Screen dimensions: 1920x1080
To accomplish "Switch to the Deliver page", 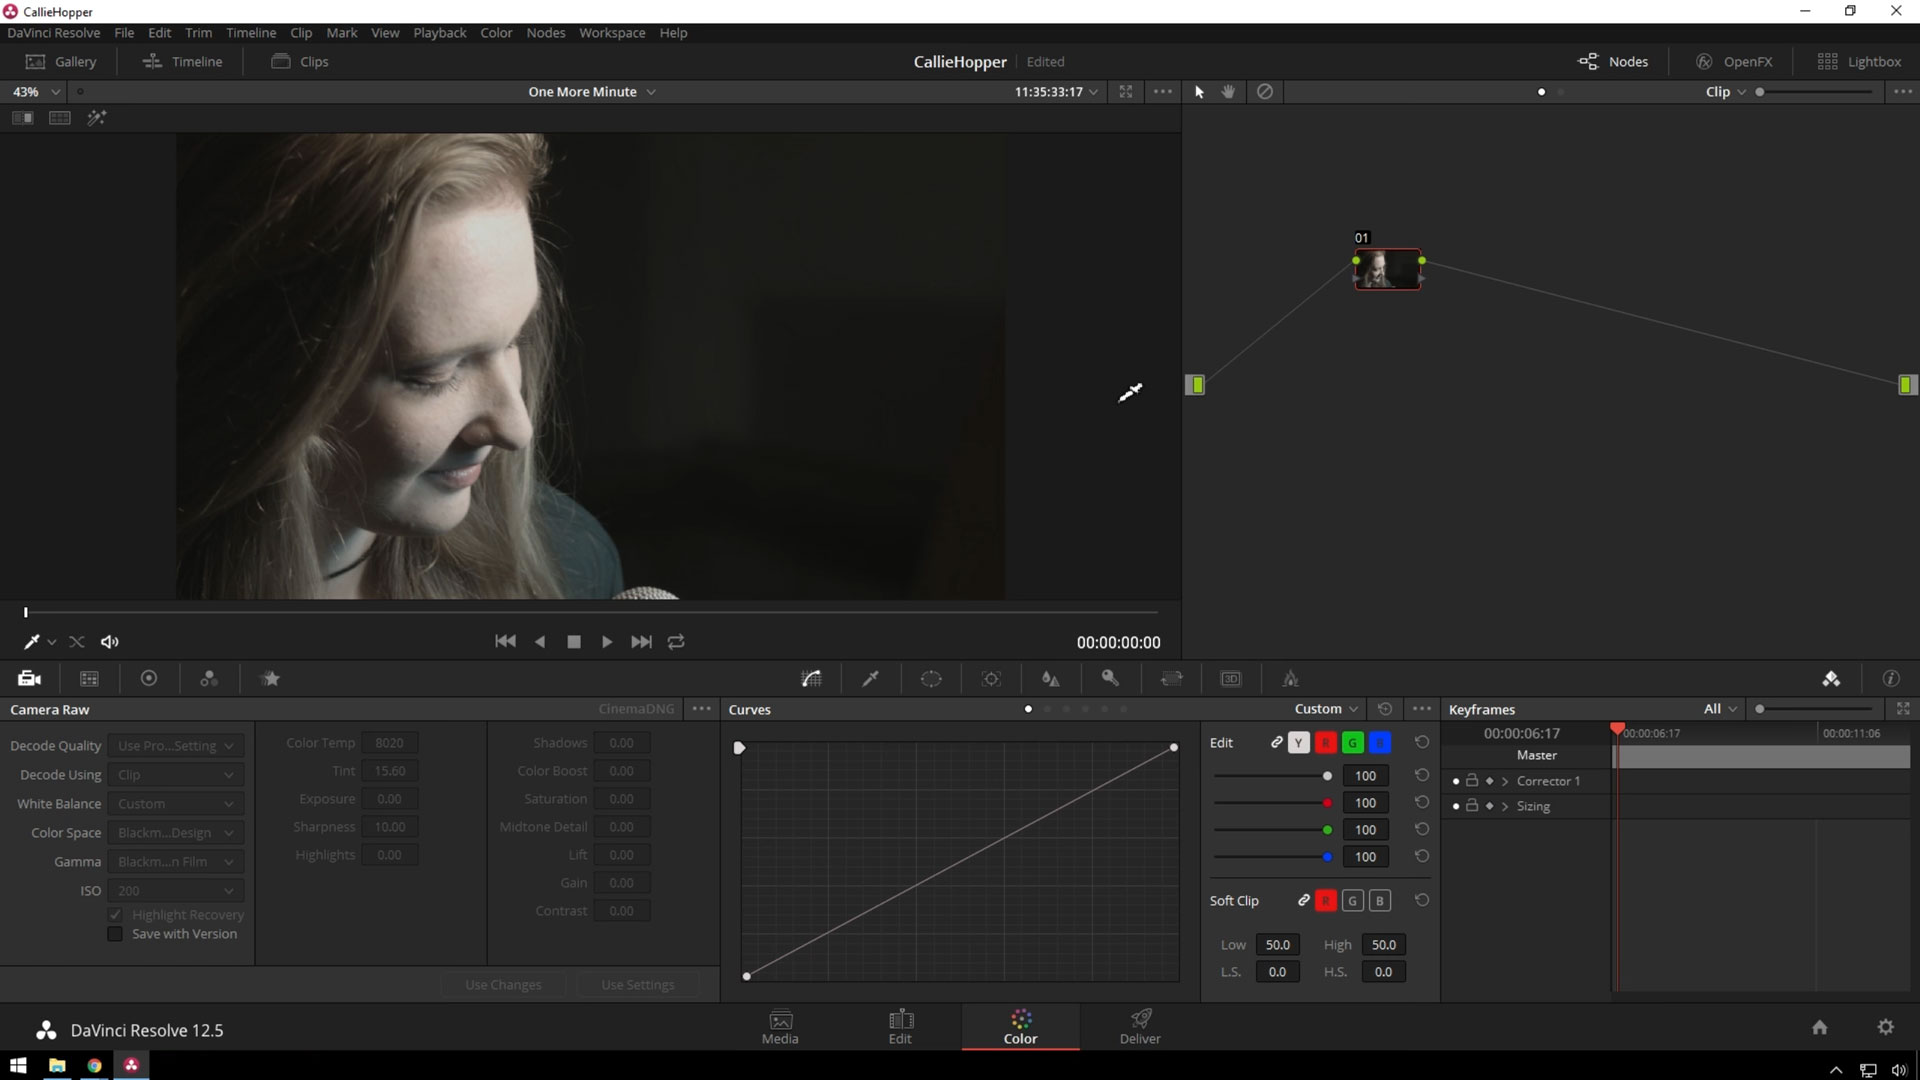I will pos(1140,1027).
